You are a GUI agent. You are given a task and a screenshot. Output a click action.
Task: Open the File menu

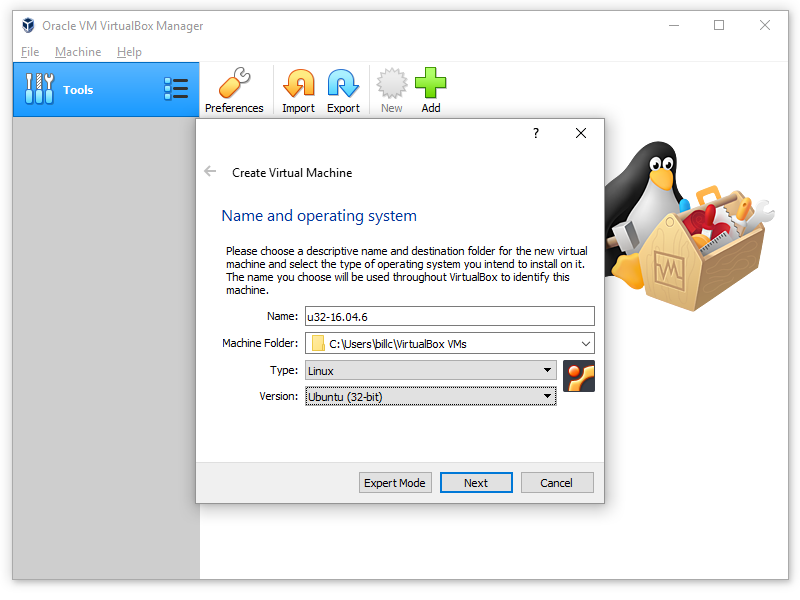(30, 52)
